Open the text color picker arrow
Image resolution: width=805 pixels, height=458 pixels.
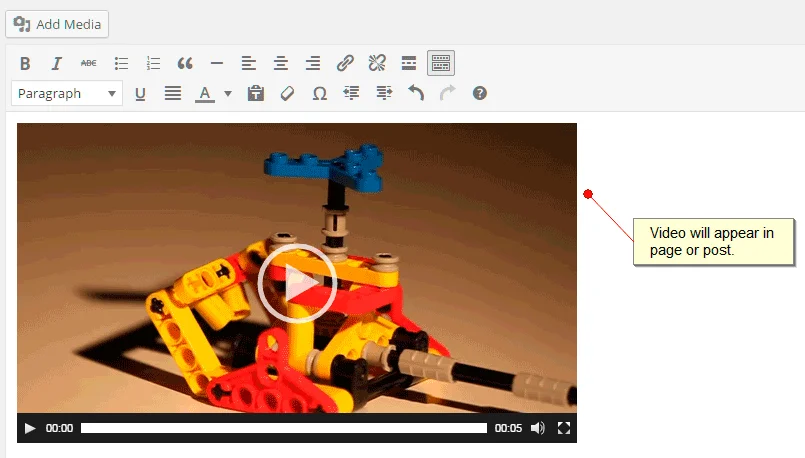point(228,93)
